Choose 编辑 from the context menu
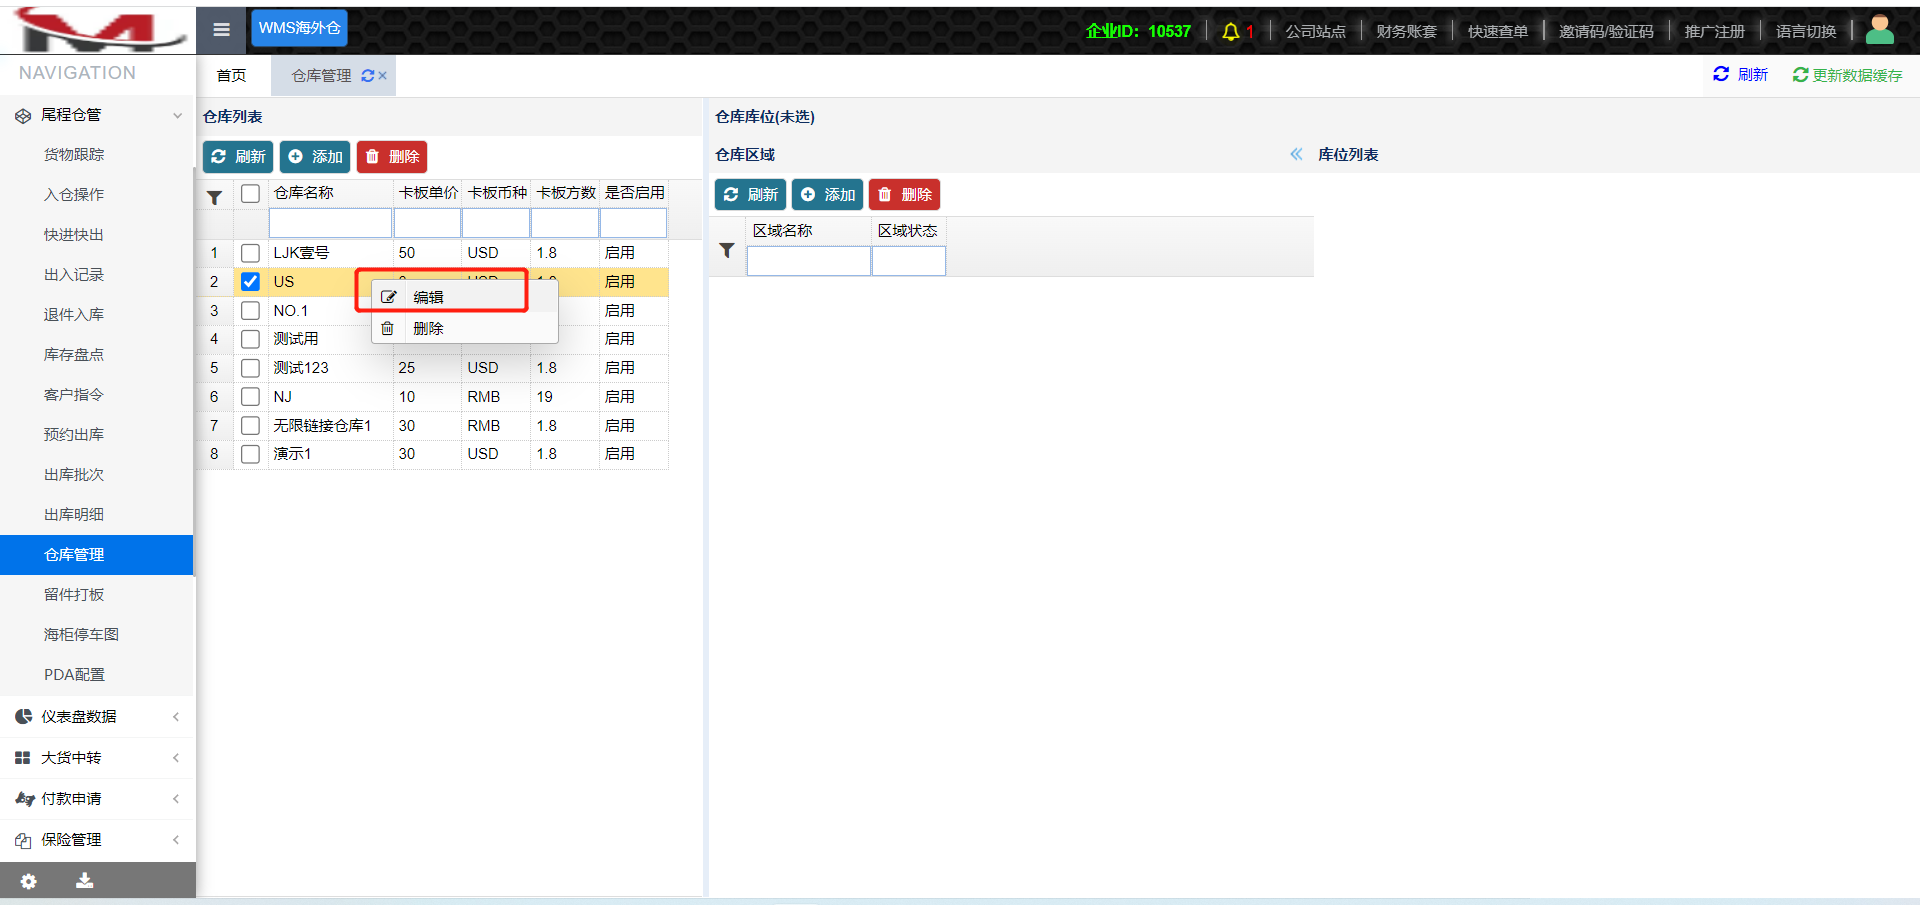The width and height of the screenshot is (1920, 905). coord(465,297)
